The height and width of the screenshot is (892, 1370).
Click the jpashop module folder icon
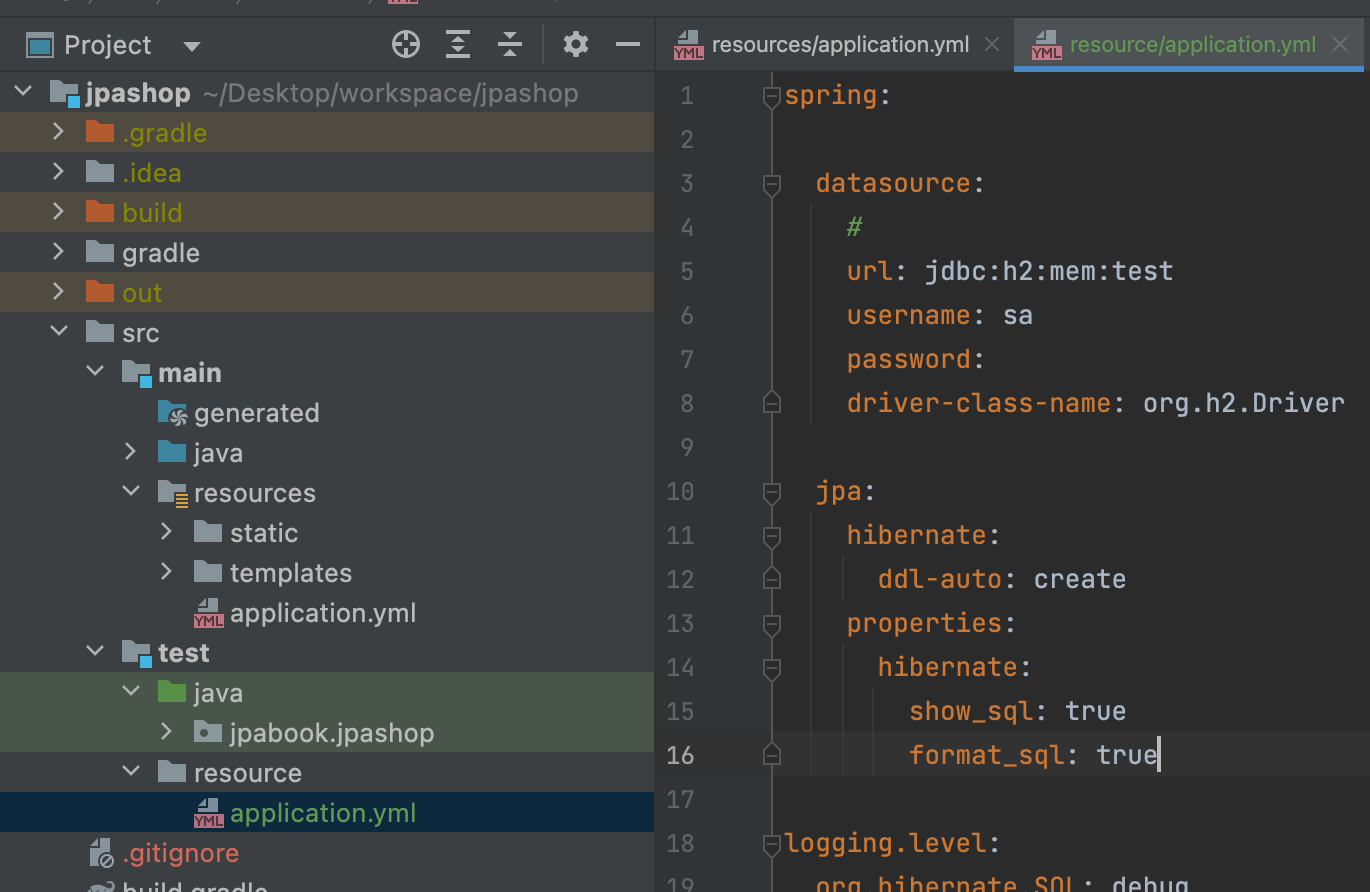(x=65, y=94)
